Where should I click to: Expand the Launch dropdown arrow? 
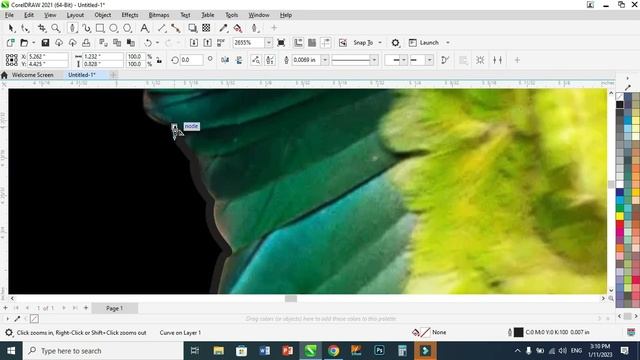point(448,42)
